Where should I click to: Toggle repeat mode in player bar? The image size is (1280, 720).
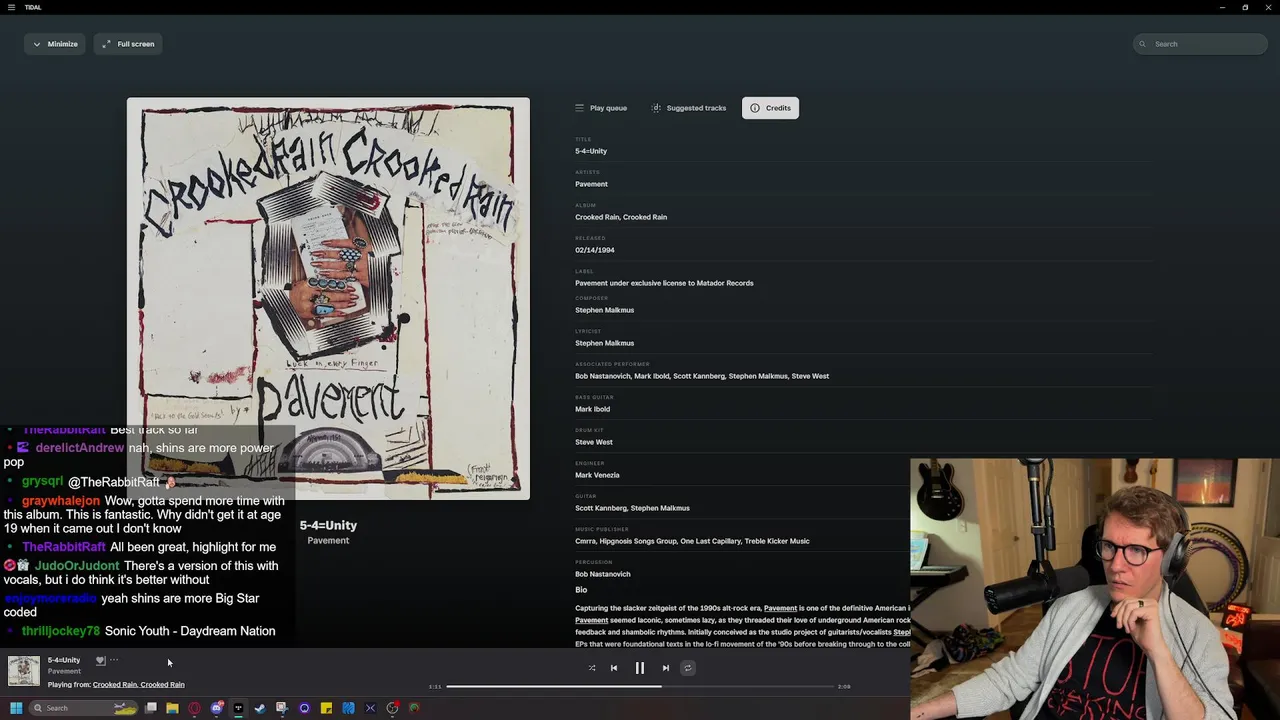click(688, 668)
